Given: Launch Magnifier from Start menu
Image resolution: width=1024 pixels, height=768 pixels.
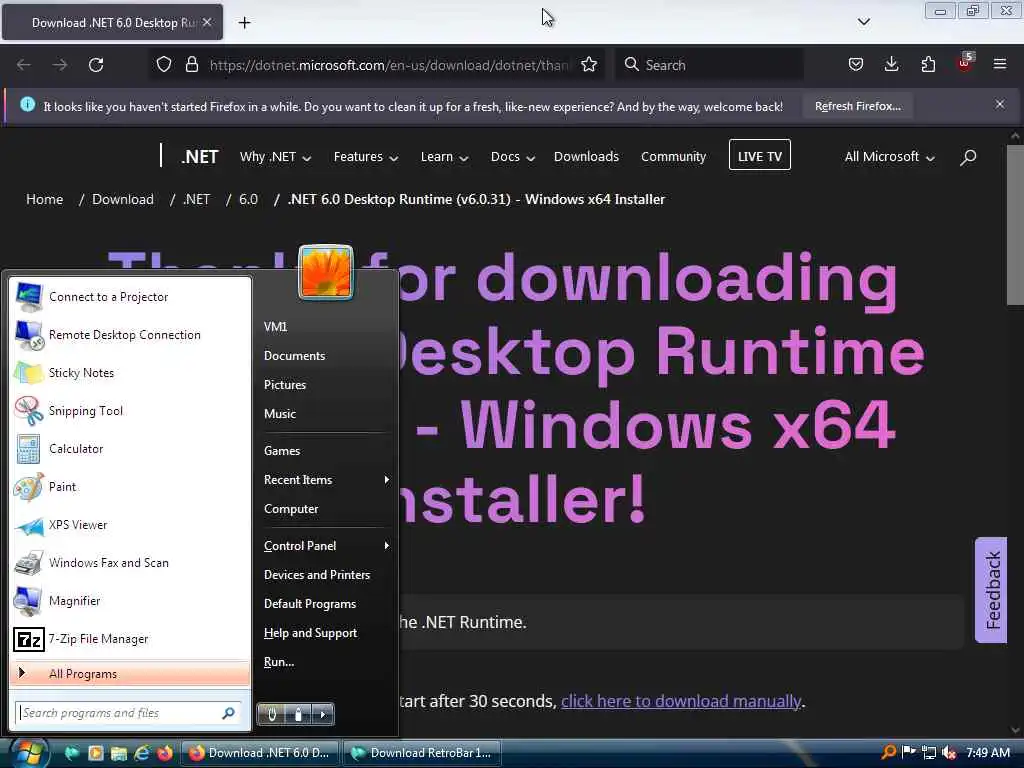Looking at the screenshot, I should pyautogui.click(x=130, y=601).
